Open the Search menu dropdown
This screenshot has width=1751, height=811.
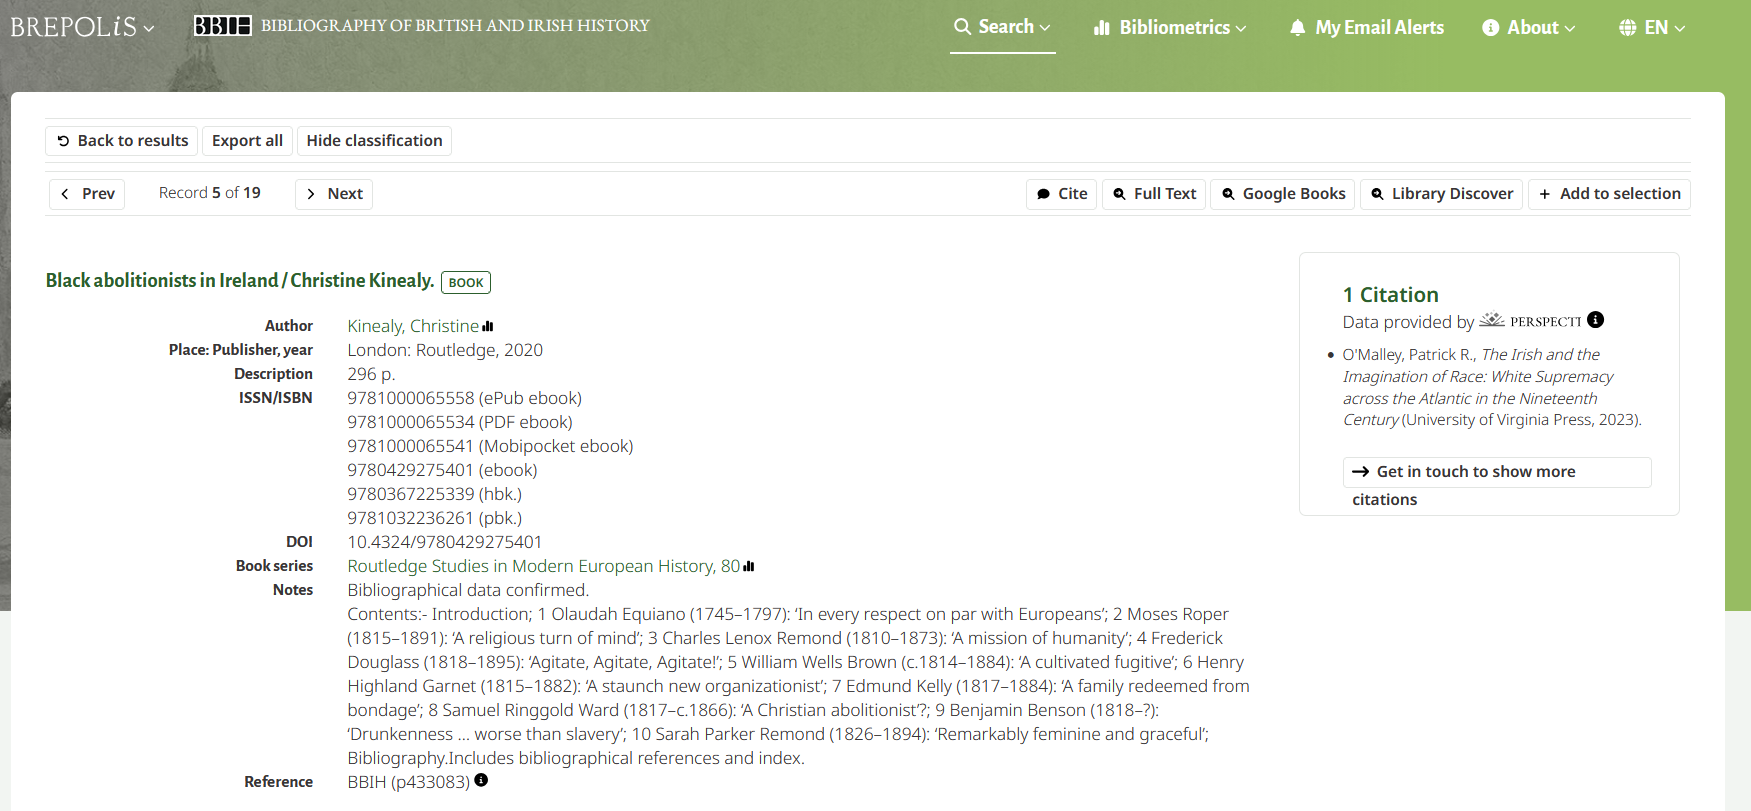coord(1002,27)
